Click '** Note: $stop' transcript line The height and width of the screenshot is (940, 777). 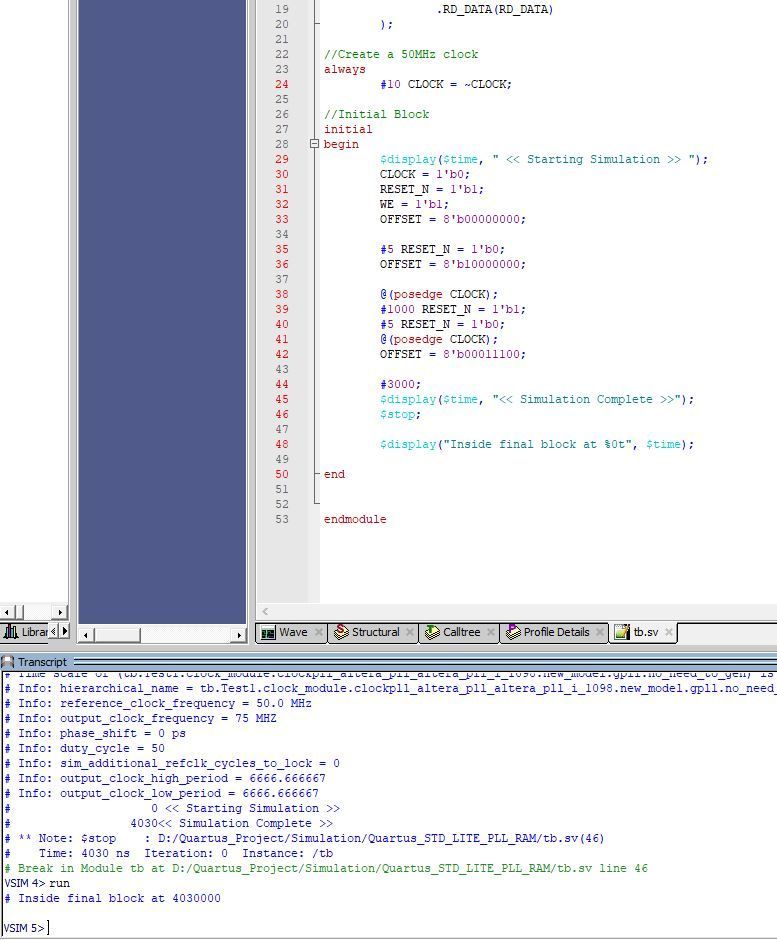pyautogui.click(x=305, y=838)
